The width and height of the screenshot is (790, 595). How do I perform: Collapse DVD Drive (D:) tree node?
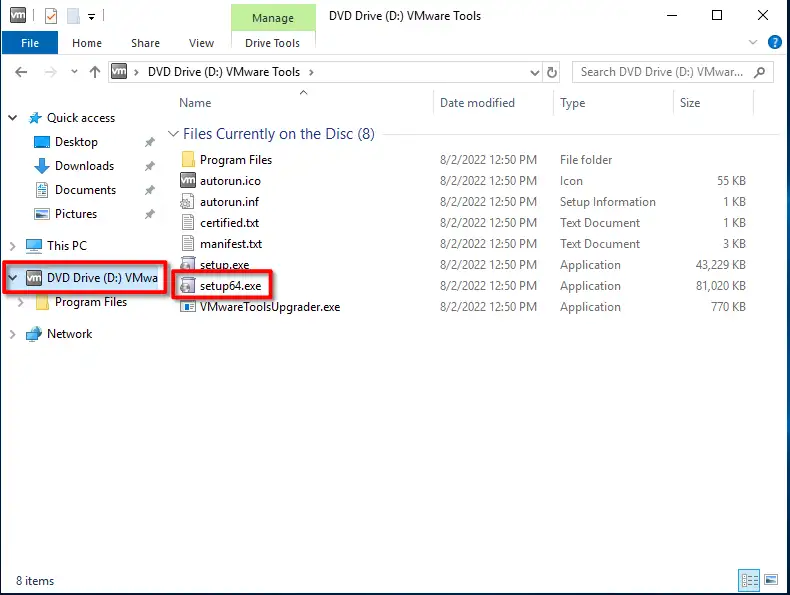point(13,278)
